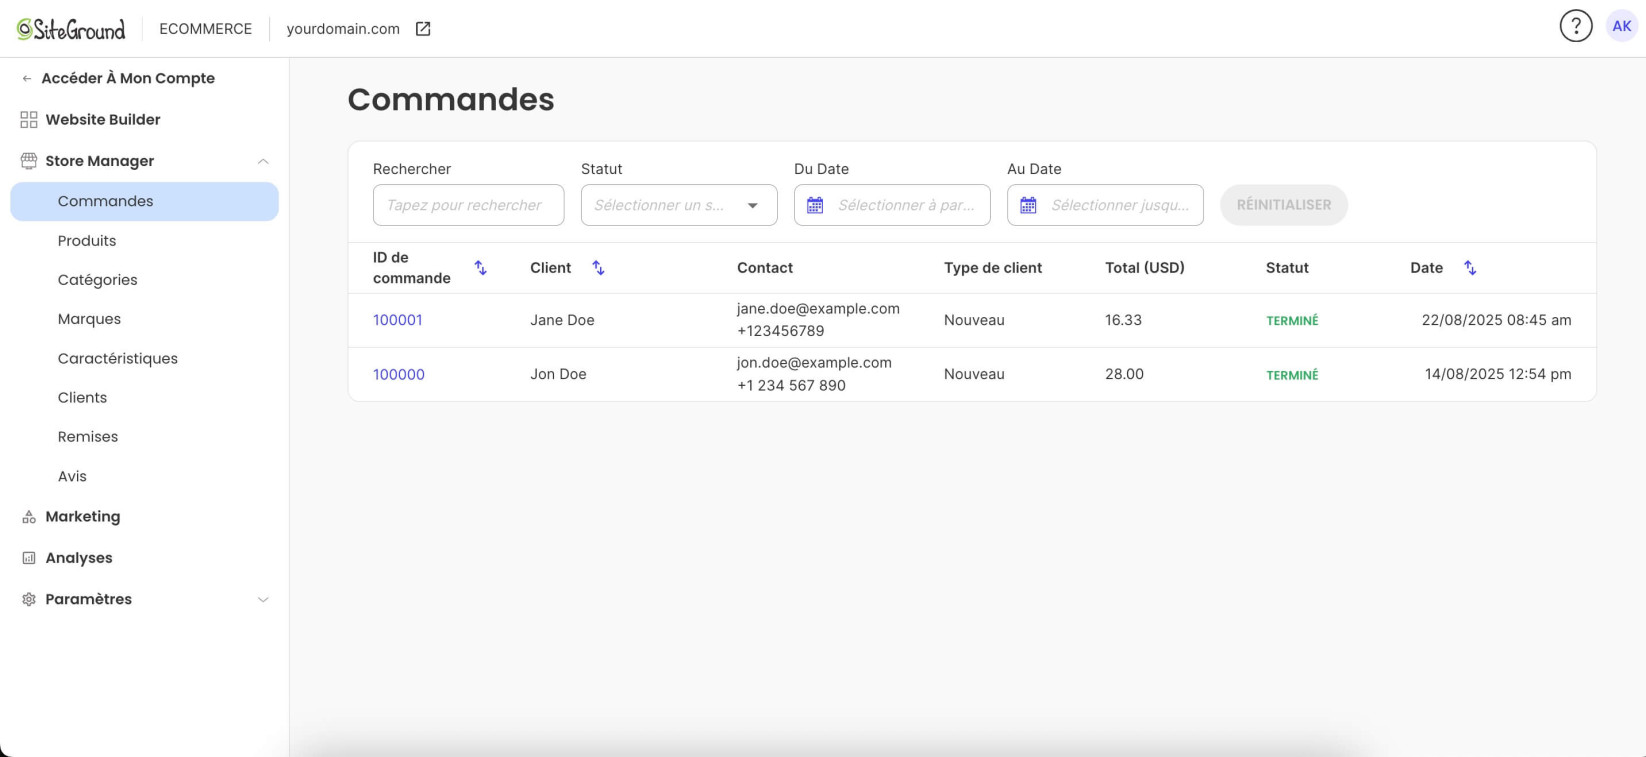Click the Contact column header
The image size is (1646, 757).
click(765, 268)
